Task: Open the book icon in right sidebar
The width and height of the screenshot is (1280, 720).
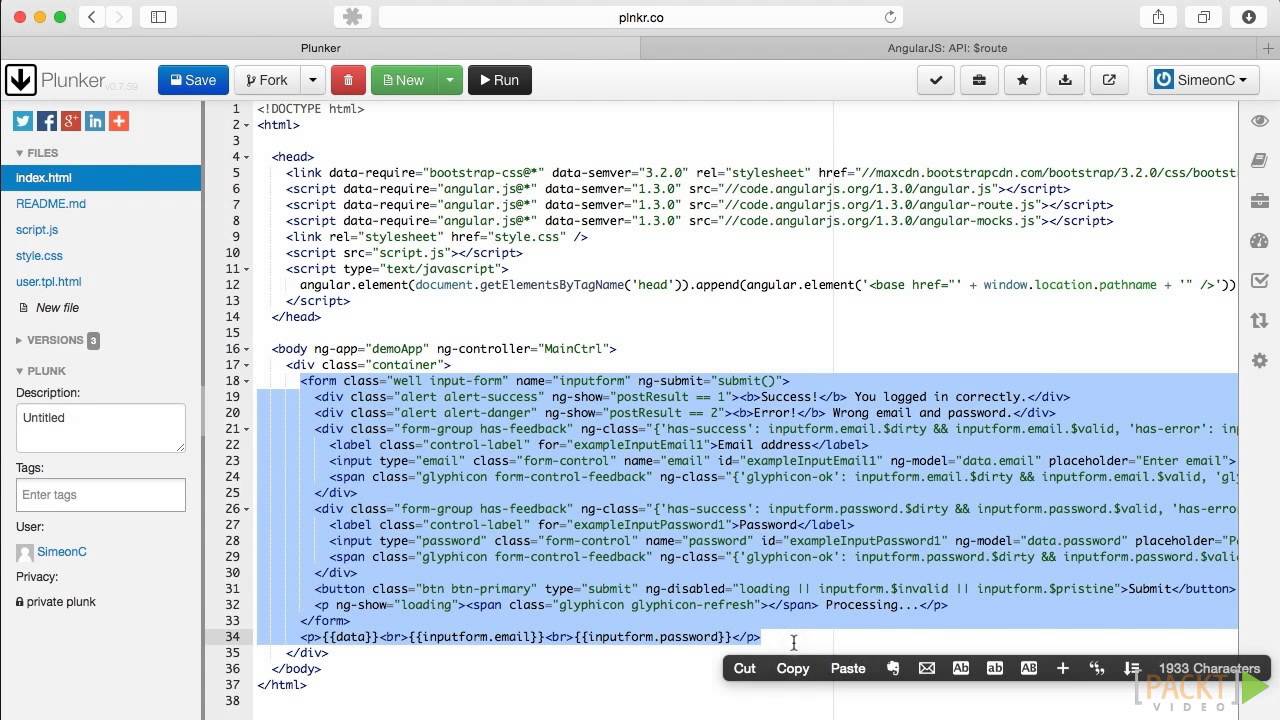Action: click(x=1259, y=160)
